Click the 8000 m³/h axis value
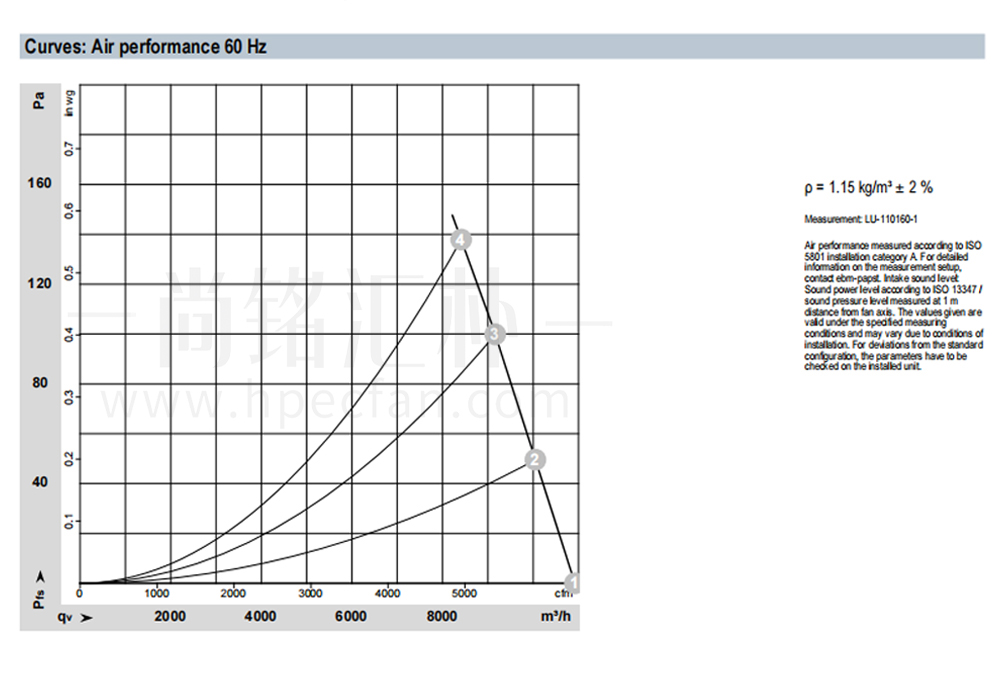The width and height of the screenshot is (1000, 692). click(x=442, y=617)
